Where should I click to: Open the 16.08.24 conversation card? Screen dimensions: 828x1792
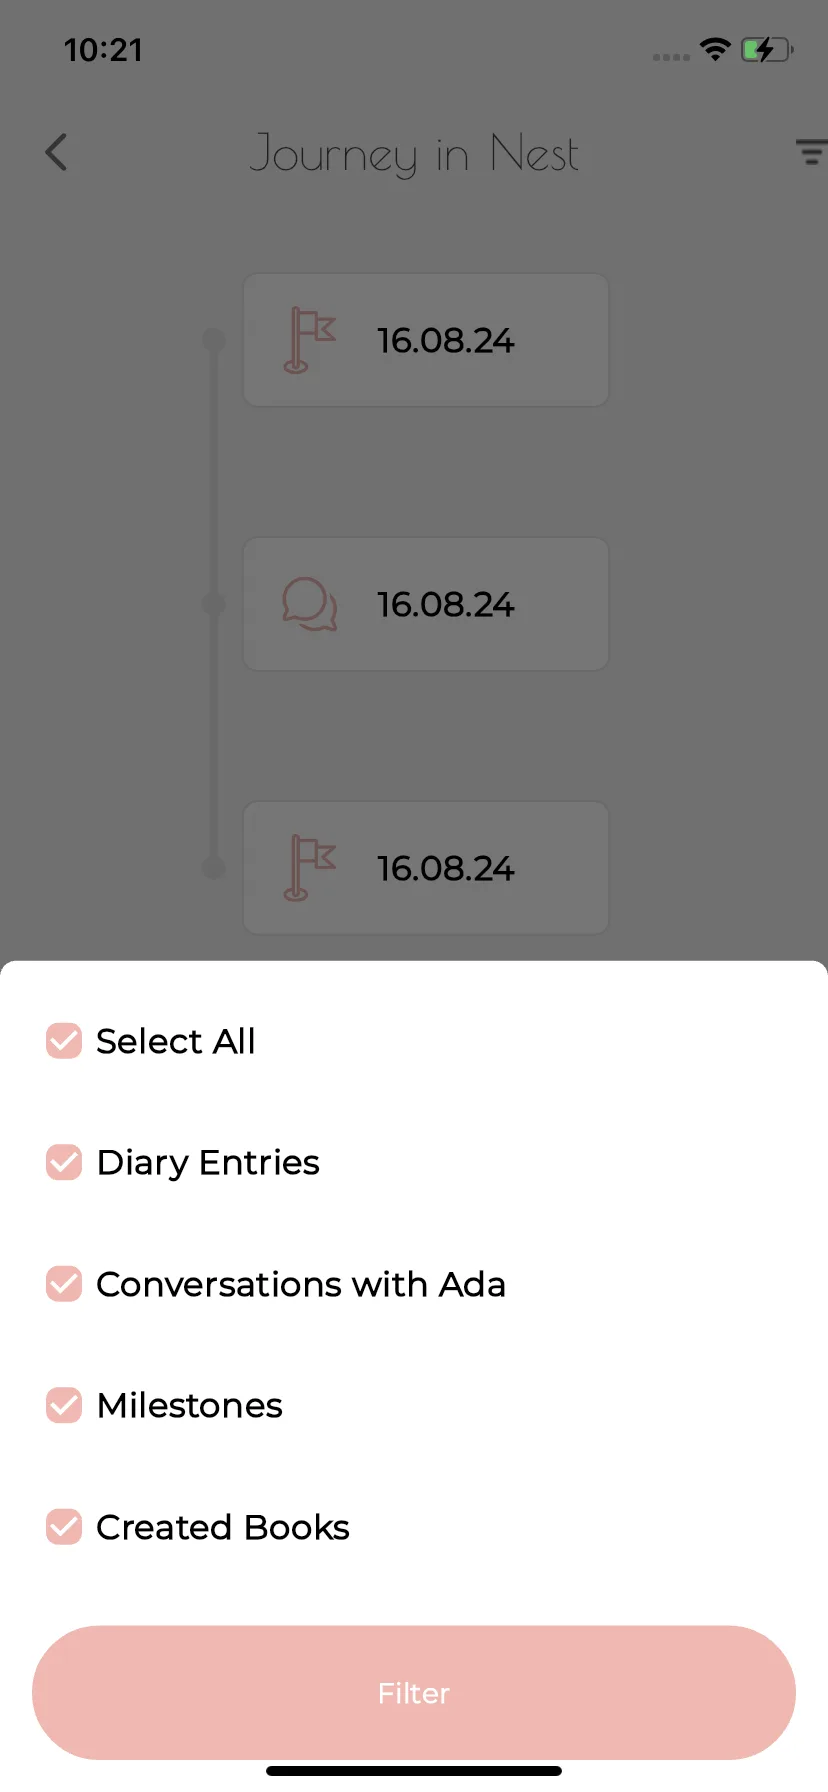[x=426, y=604]
